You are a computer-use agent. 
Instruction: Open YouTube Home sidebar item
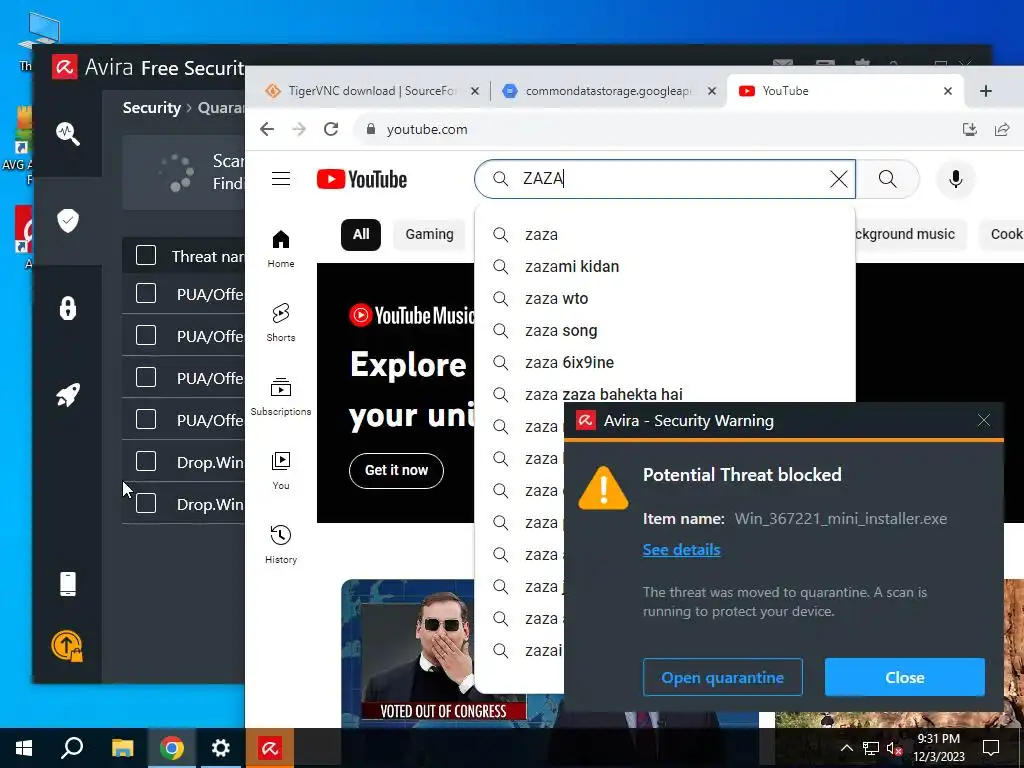pos(281,249)
